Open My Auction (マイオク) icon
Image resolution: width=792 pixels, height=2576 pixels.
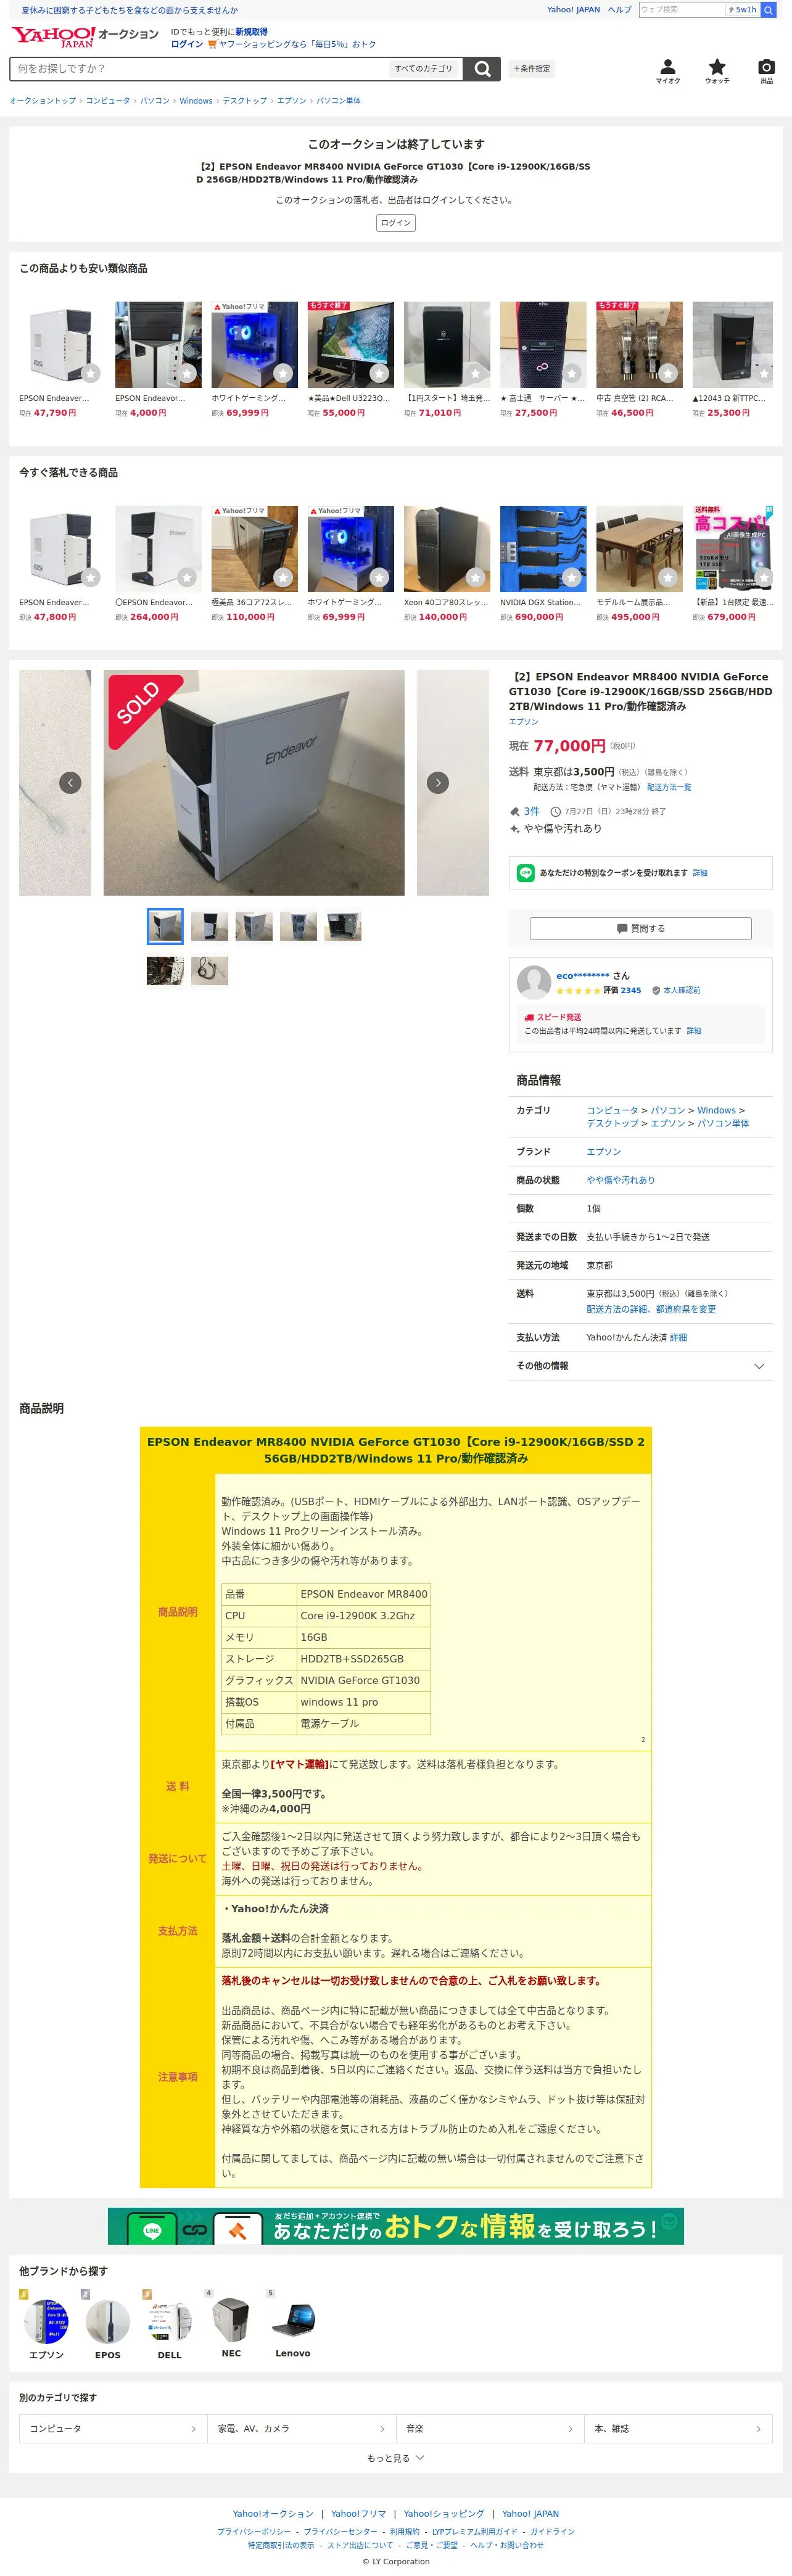coord(667,71)
